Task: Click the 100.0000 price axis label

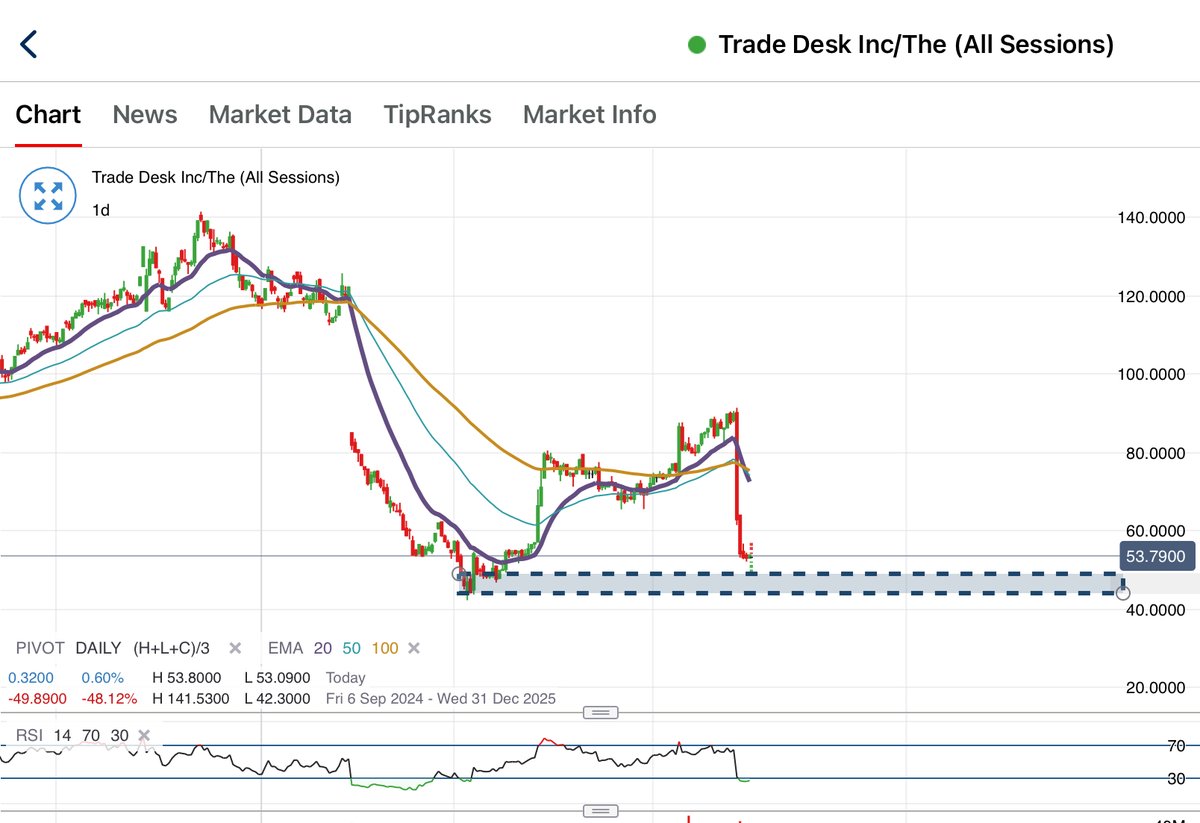Action: pyautogui.click(x=1153, y=374)
